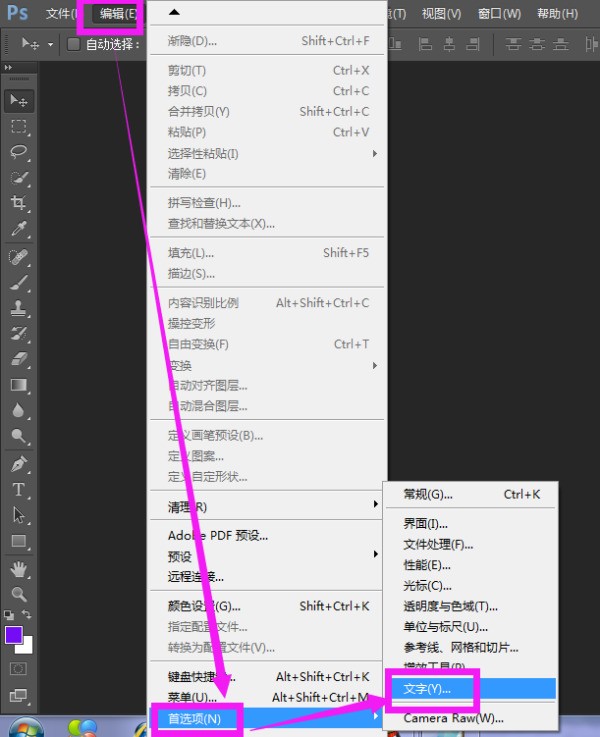The image size is (600, 737).
Task: Click the purple foreground color swatch
Action: point(14,635)
